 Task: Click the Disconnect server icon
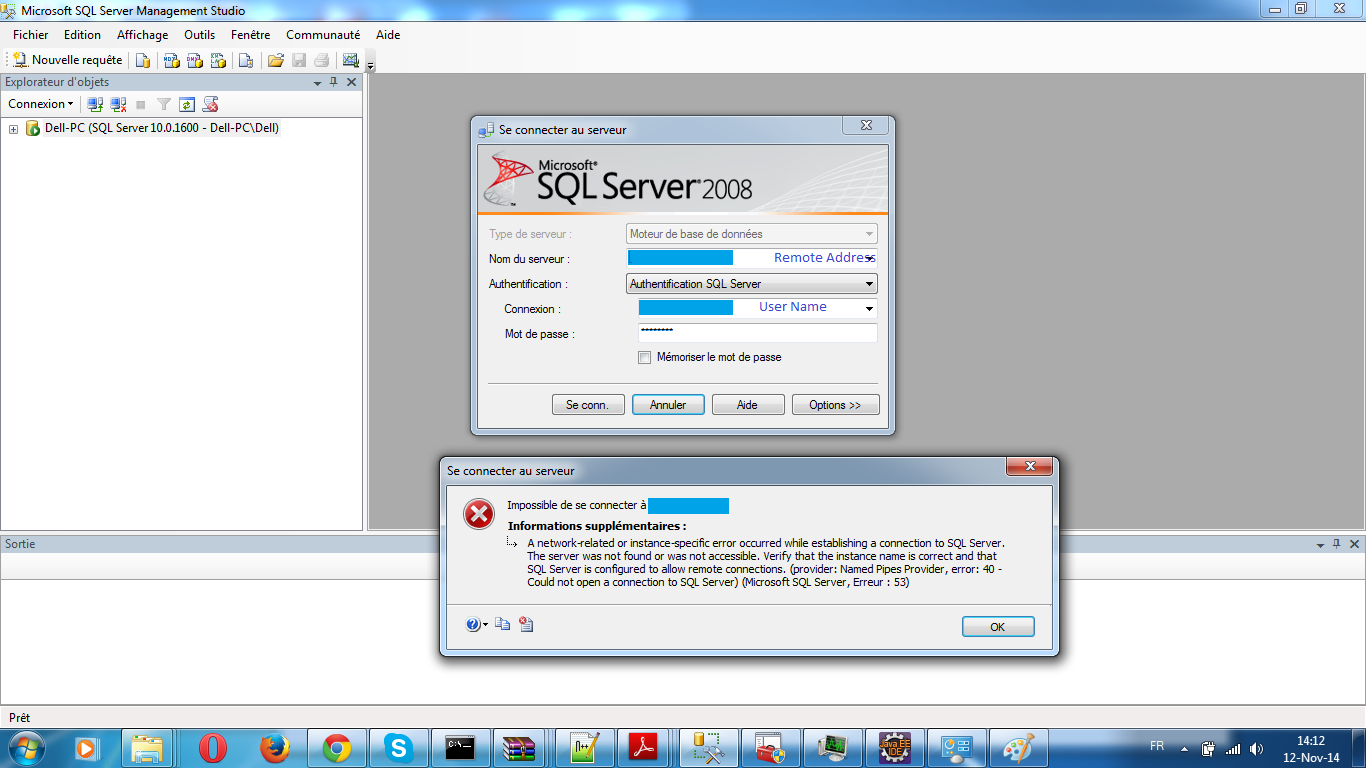pyautogui.click(x=118, y=104)
